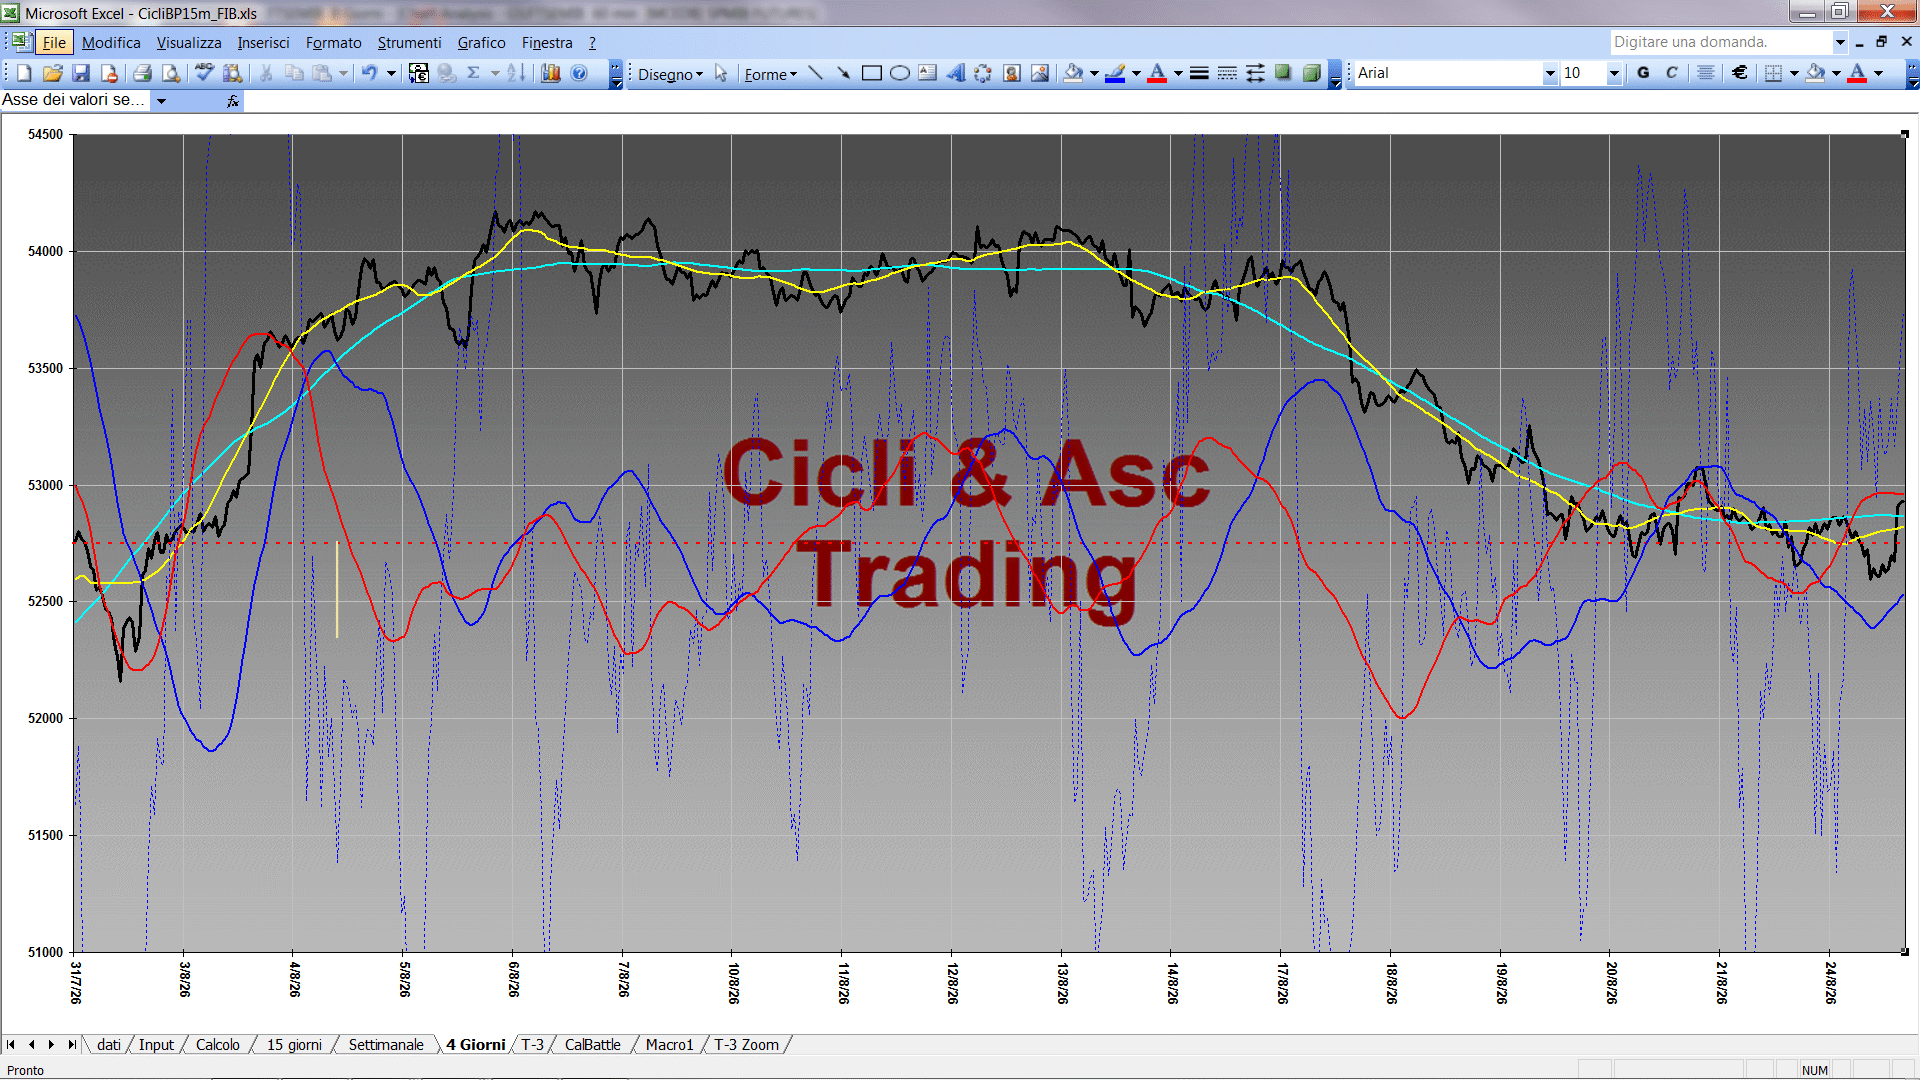Screen dimensions: 1920x1080
Task: Open the Shadow Style options
Action: [1283, 73]
